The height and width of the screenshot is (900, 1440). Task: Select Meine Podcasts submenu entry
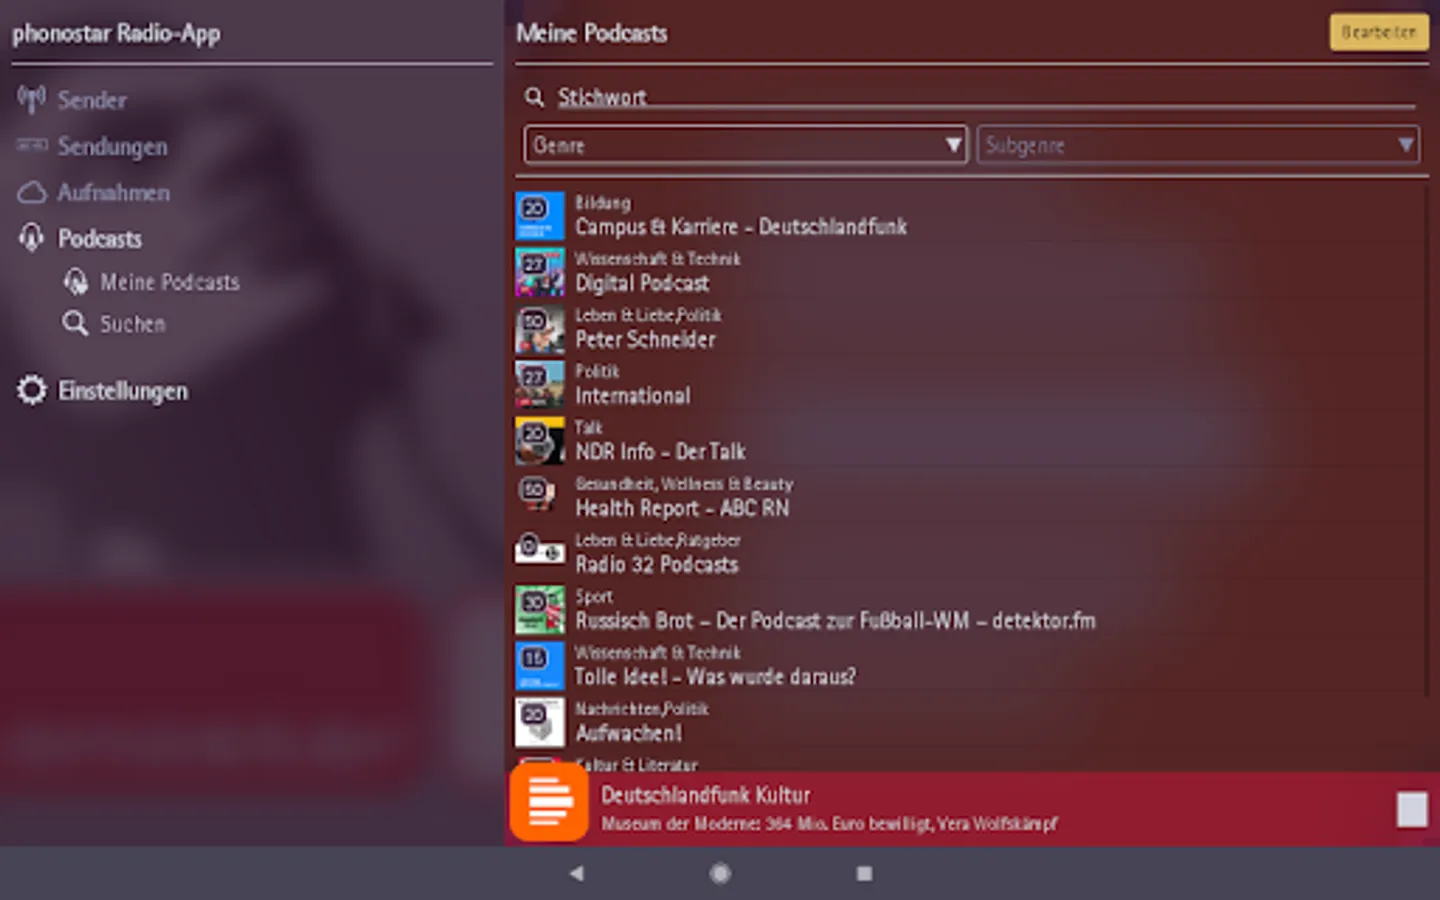pyautogui.click(x=170, y=282)
